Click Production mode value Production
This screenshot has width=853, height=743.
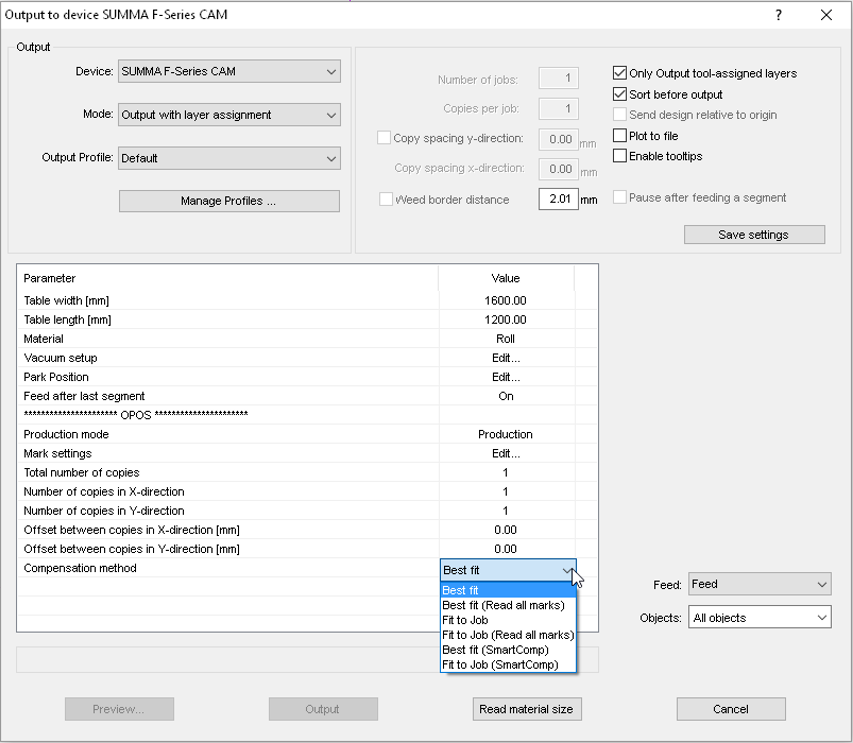505,434
